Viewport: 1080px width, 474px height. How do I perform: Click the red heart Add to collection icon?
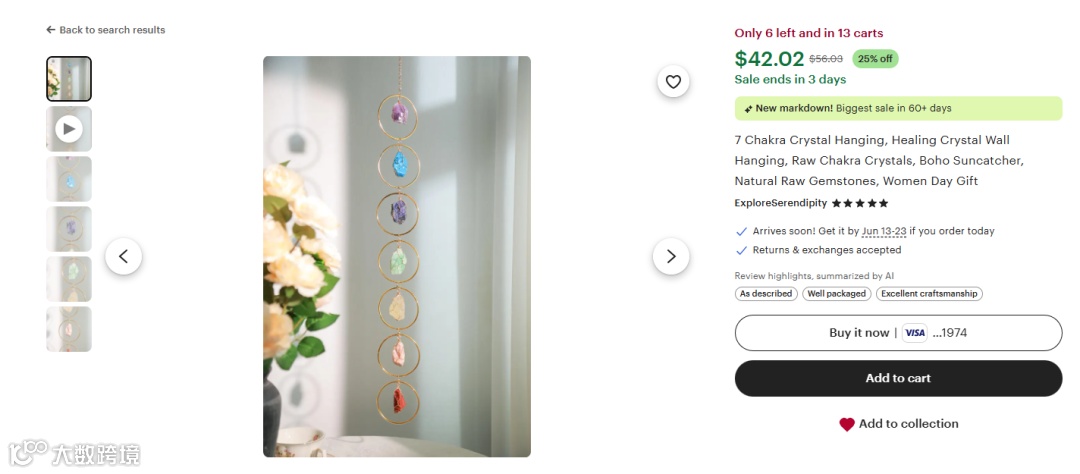click(847, 424)
